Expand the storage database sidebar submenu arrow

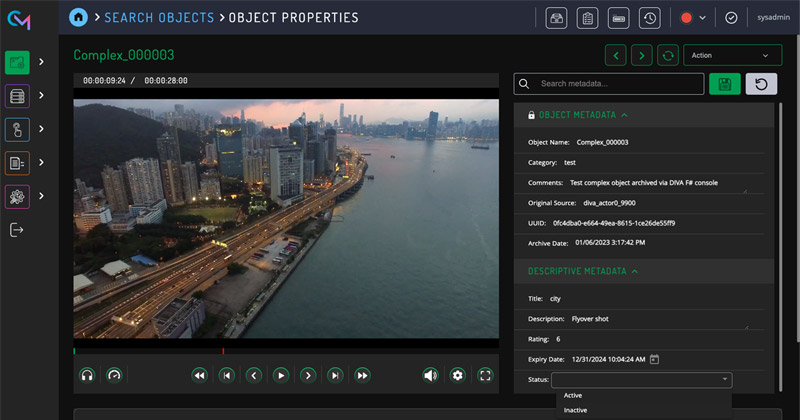click(41, 95)
